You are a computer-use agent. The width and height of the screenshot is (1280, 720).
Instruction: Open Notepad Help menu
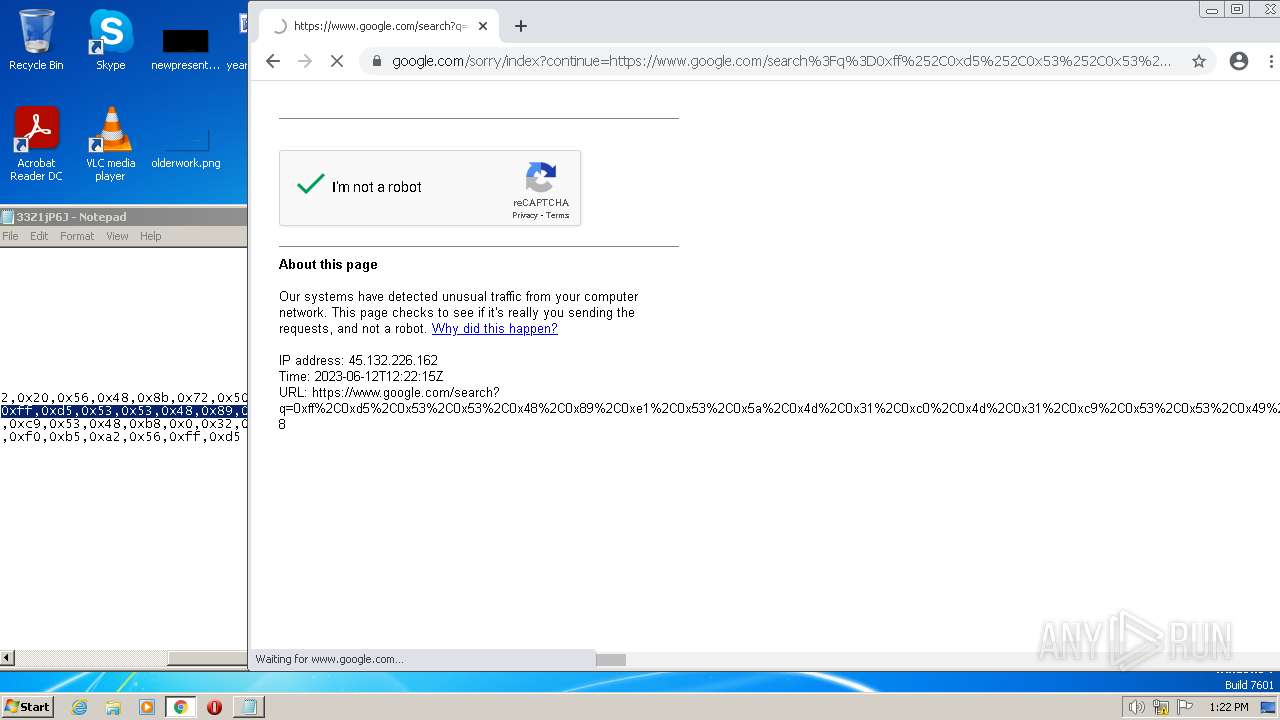[x=150, y=236]
